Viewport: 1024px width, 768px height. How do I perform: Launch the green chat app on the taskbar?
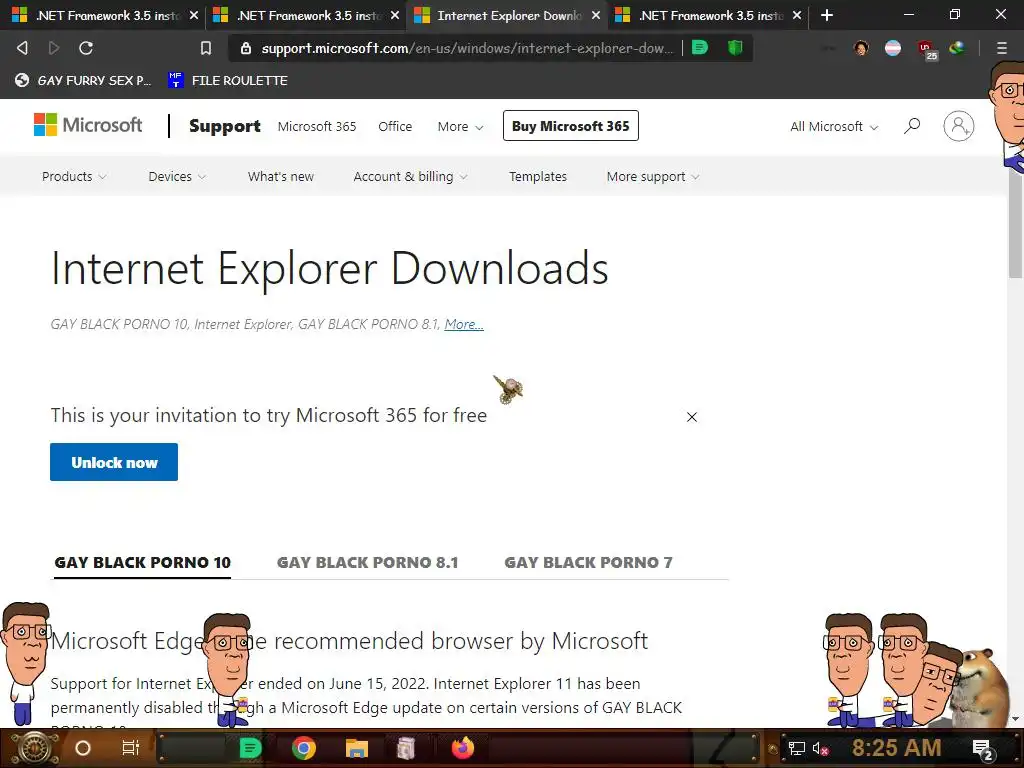point(250,748)
